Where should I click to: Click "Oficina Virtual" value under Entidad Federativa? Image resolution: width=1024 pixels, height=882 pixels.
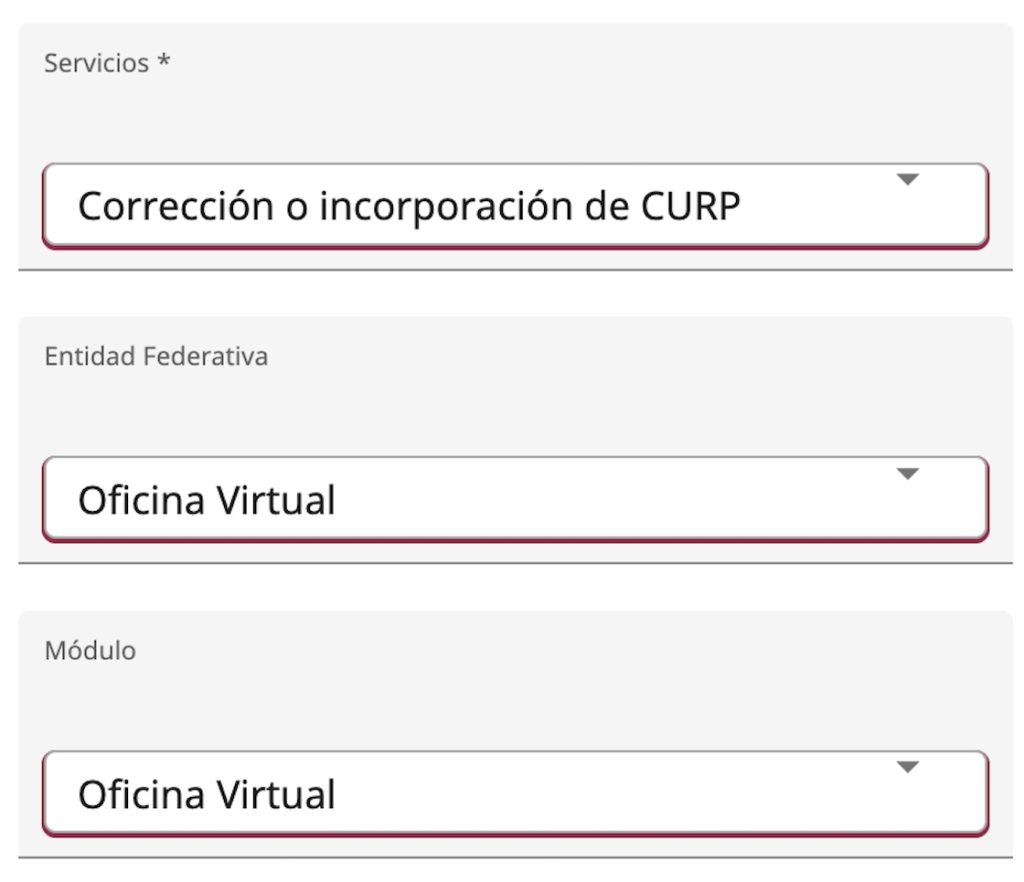[x=206, y=500]
